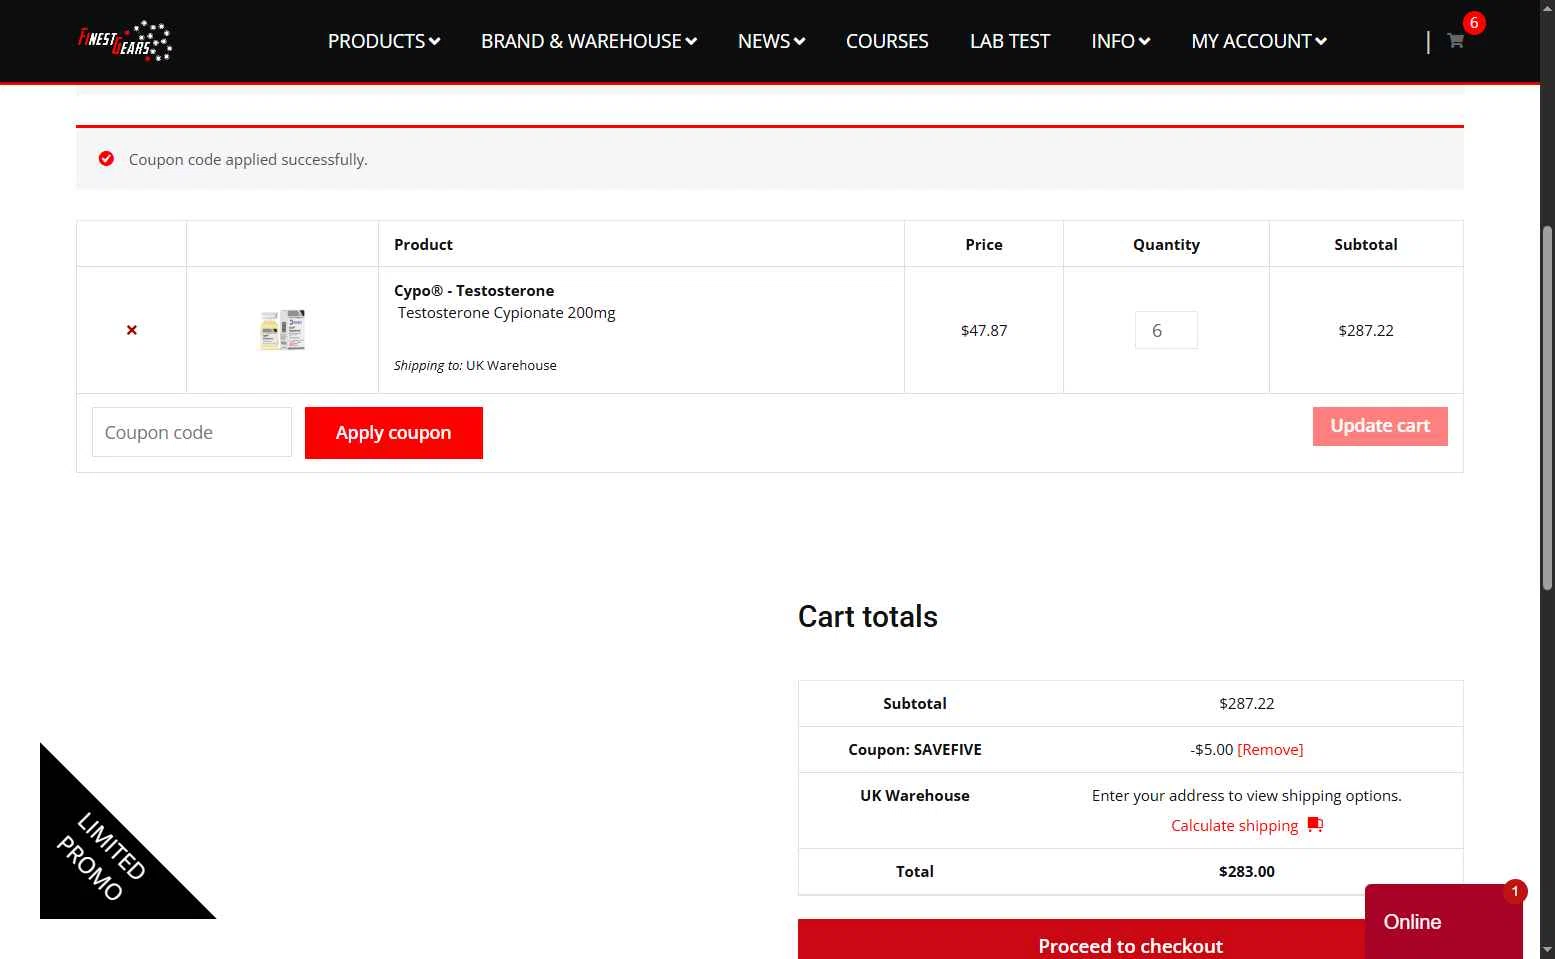Screen dimensions: 1555x959
Task: Remove the SAVEFIVE coupon
Action: pos(1270,750)
